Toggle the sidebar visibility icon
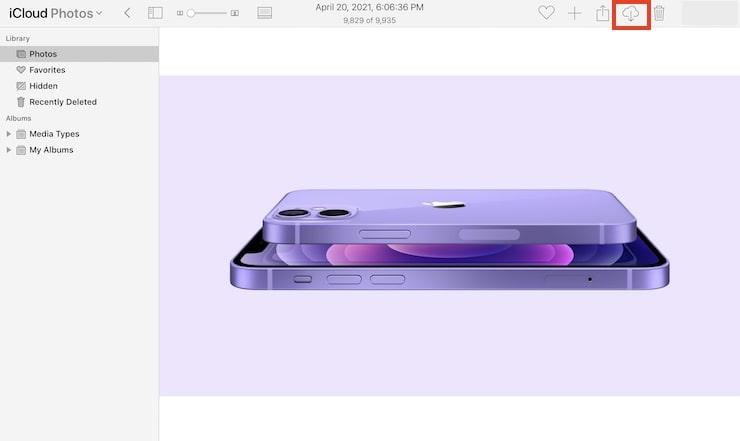This screenshot has height=441, width=740. coord(155,13)
